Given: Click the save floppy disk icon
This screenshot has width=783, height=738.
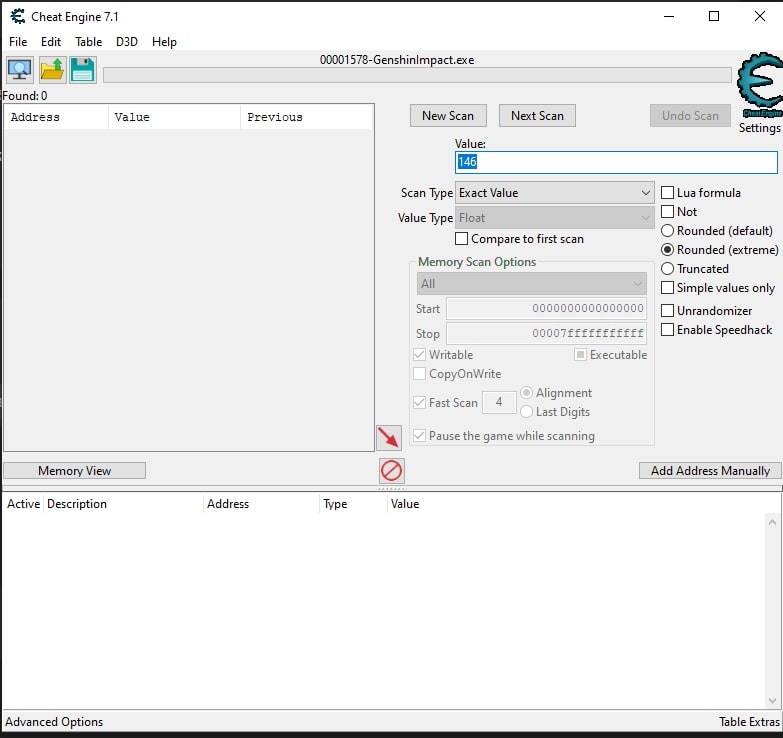Looking at the screenshot, I should (83, 69).
